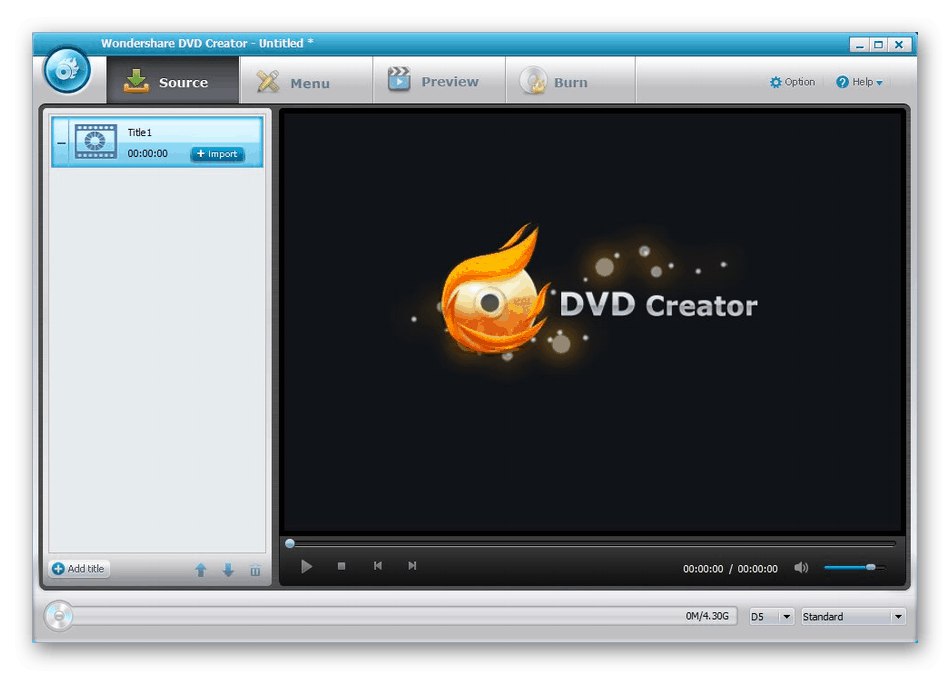The width and height of the screenshot is (950, 675).
Task: Switch to the Source tab
Action: pos(173,81)
